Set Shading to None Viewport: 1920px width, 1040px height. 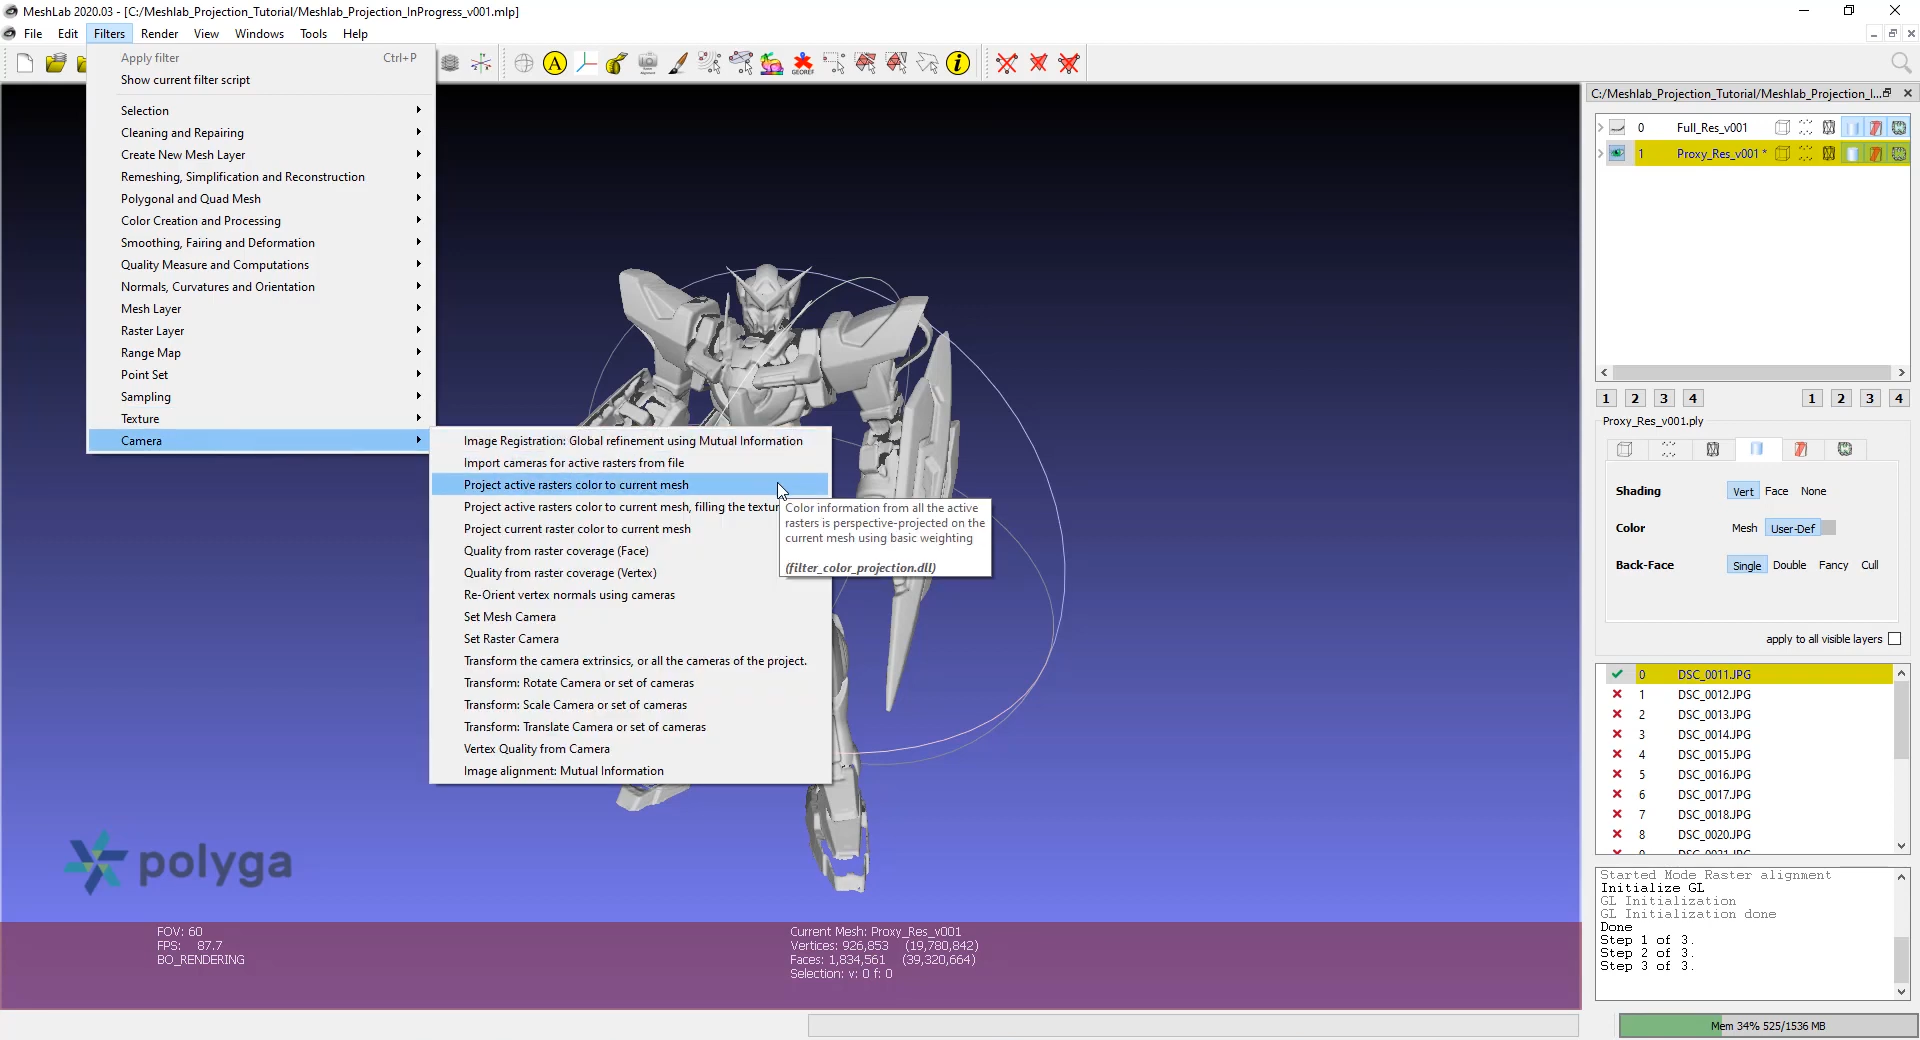(1814, 491)
